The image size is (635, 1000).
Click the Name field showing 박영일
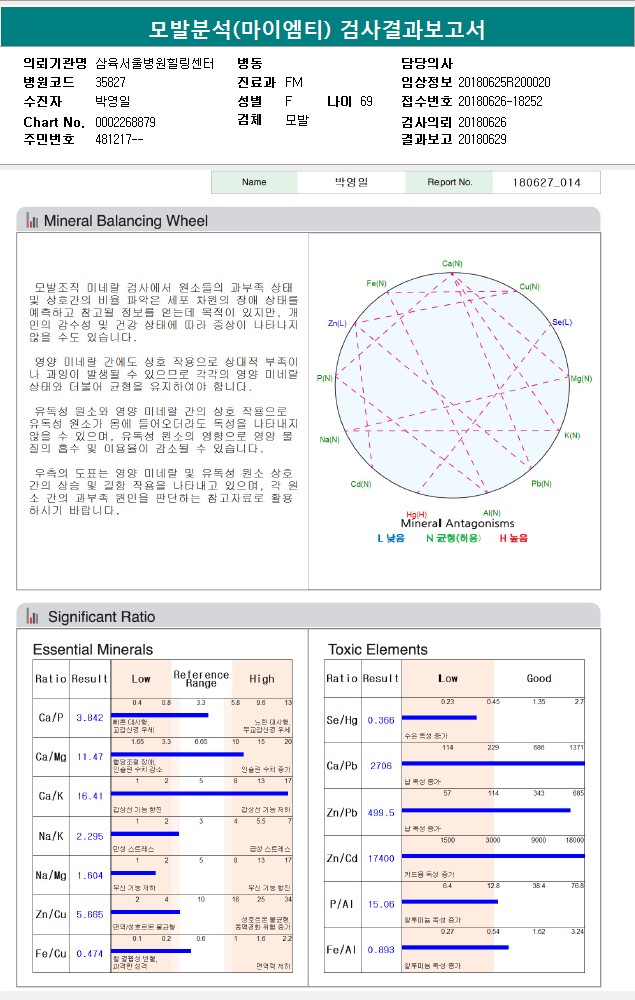pos(351,182)
